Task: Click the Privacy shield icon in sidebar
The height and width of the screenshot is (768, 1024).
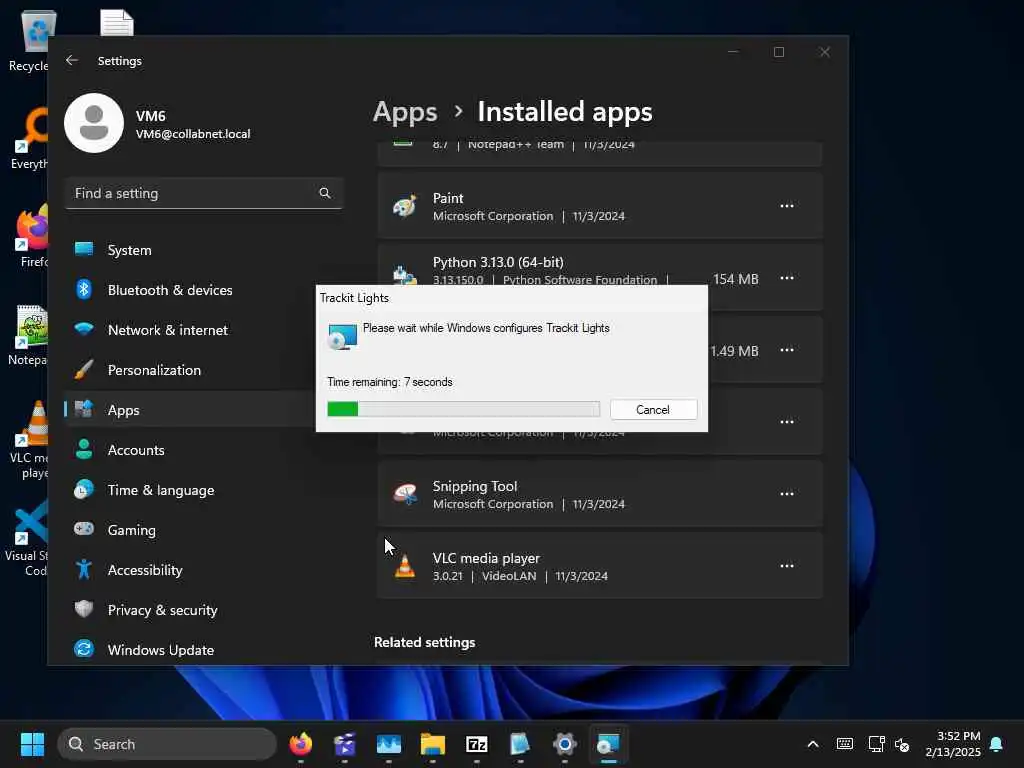Action: [84, 609]
